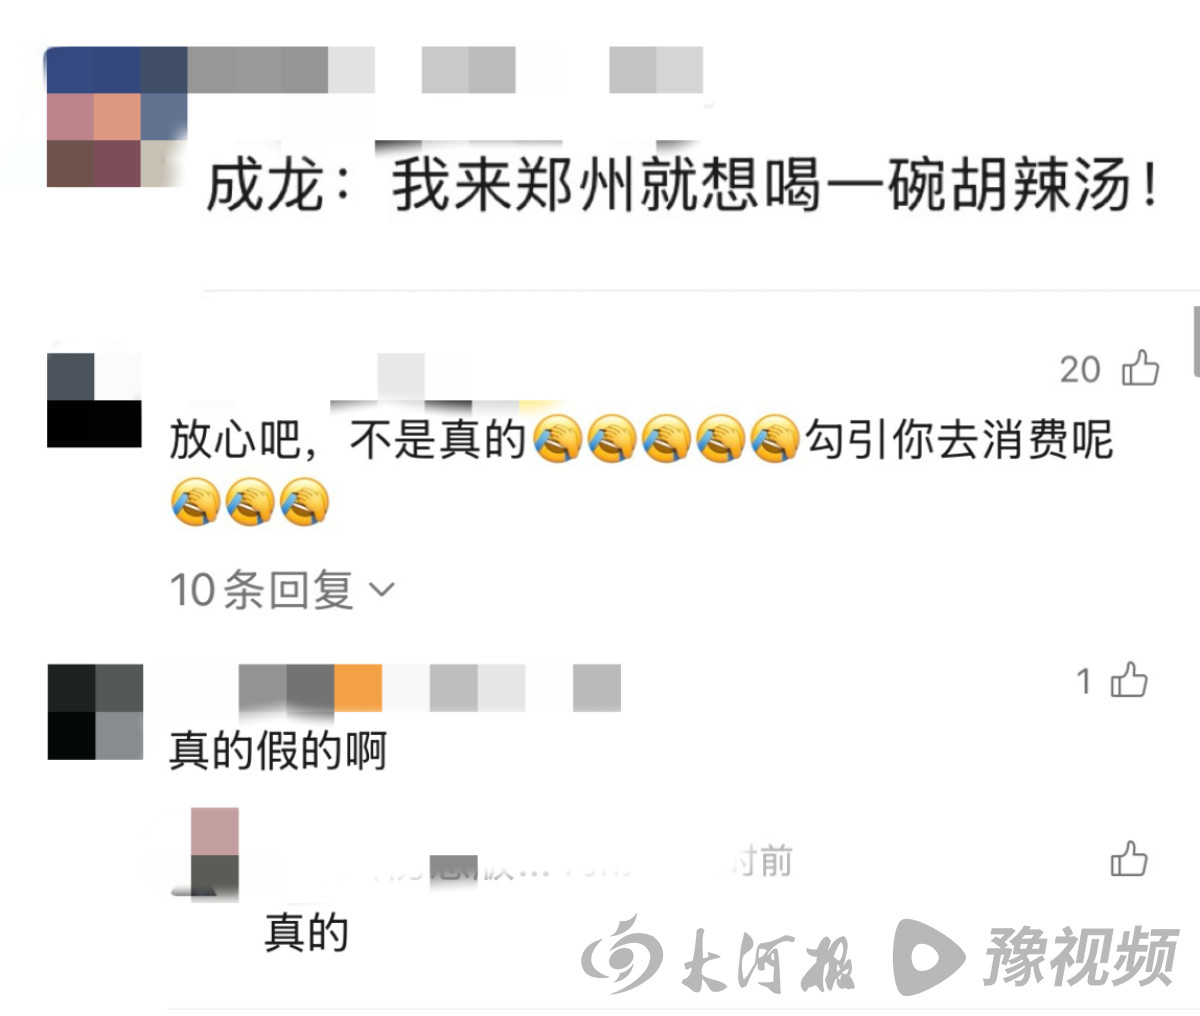
Task: Click the 豫视频 play logo icon
Action: [929, 957]
